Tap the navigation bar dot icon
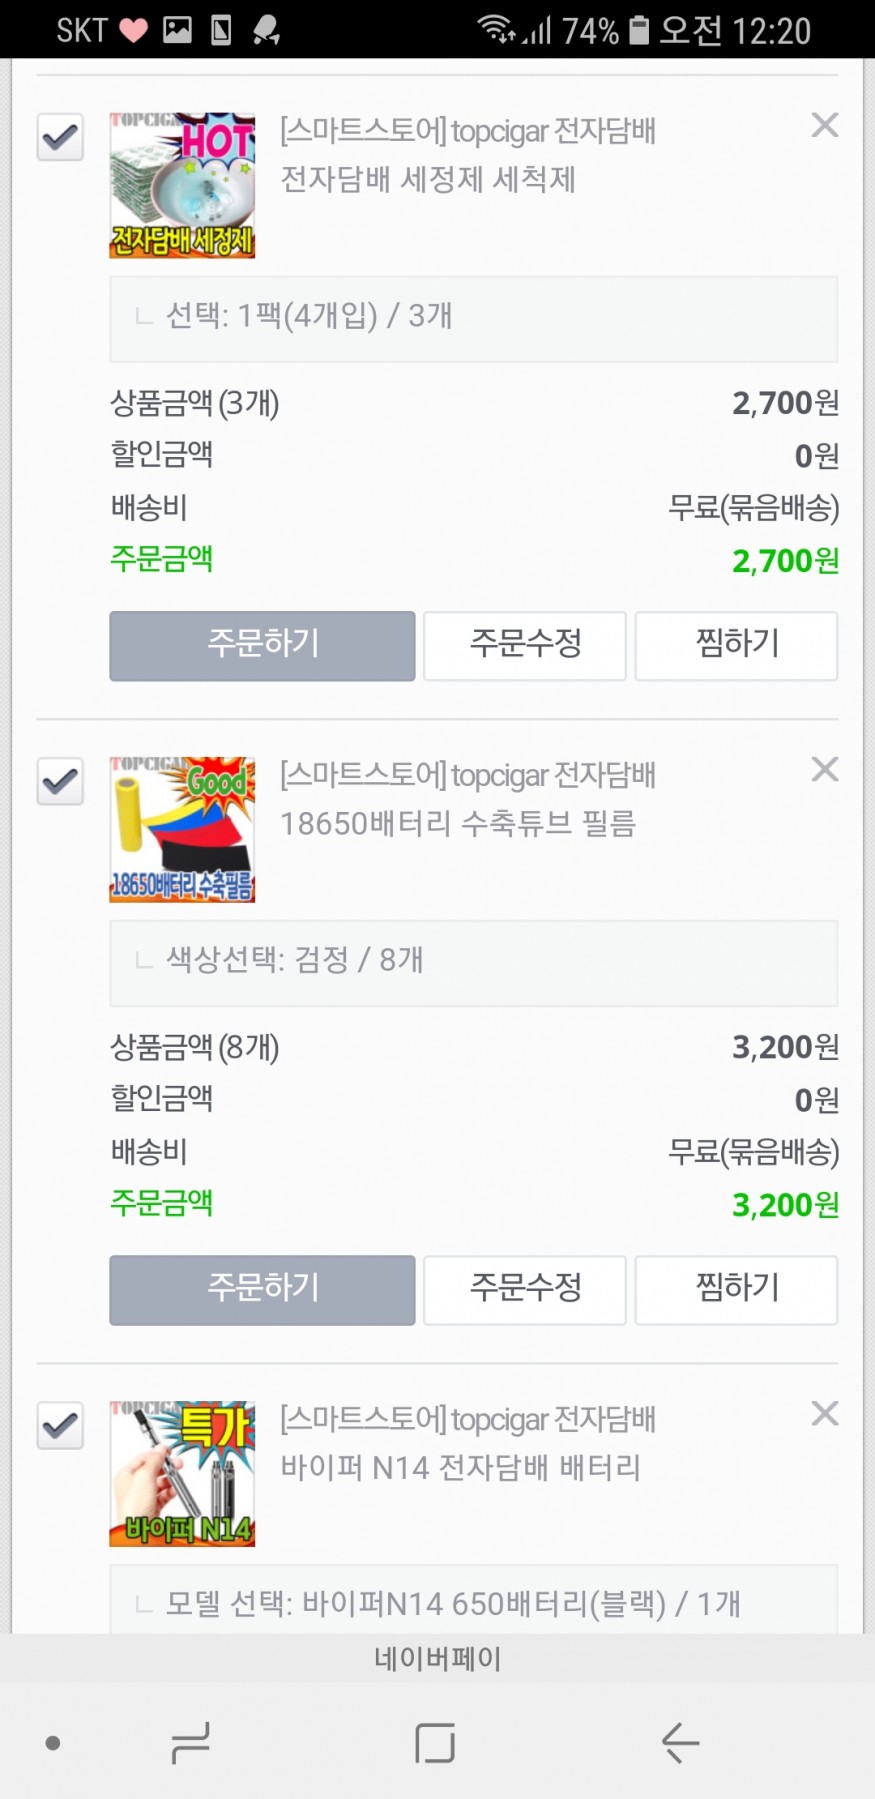Screen dimensions: 875x1799 [x=53, y=1744]
